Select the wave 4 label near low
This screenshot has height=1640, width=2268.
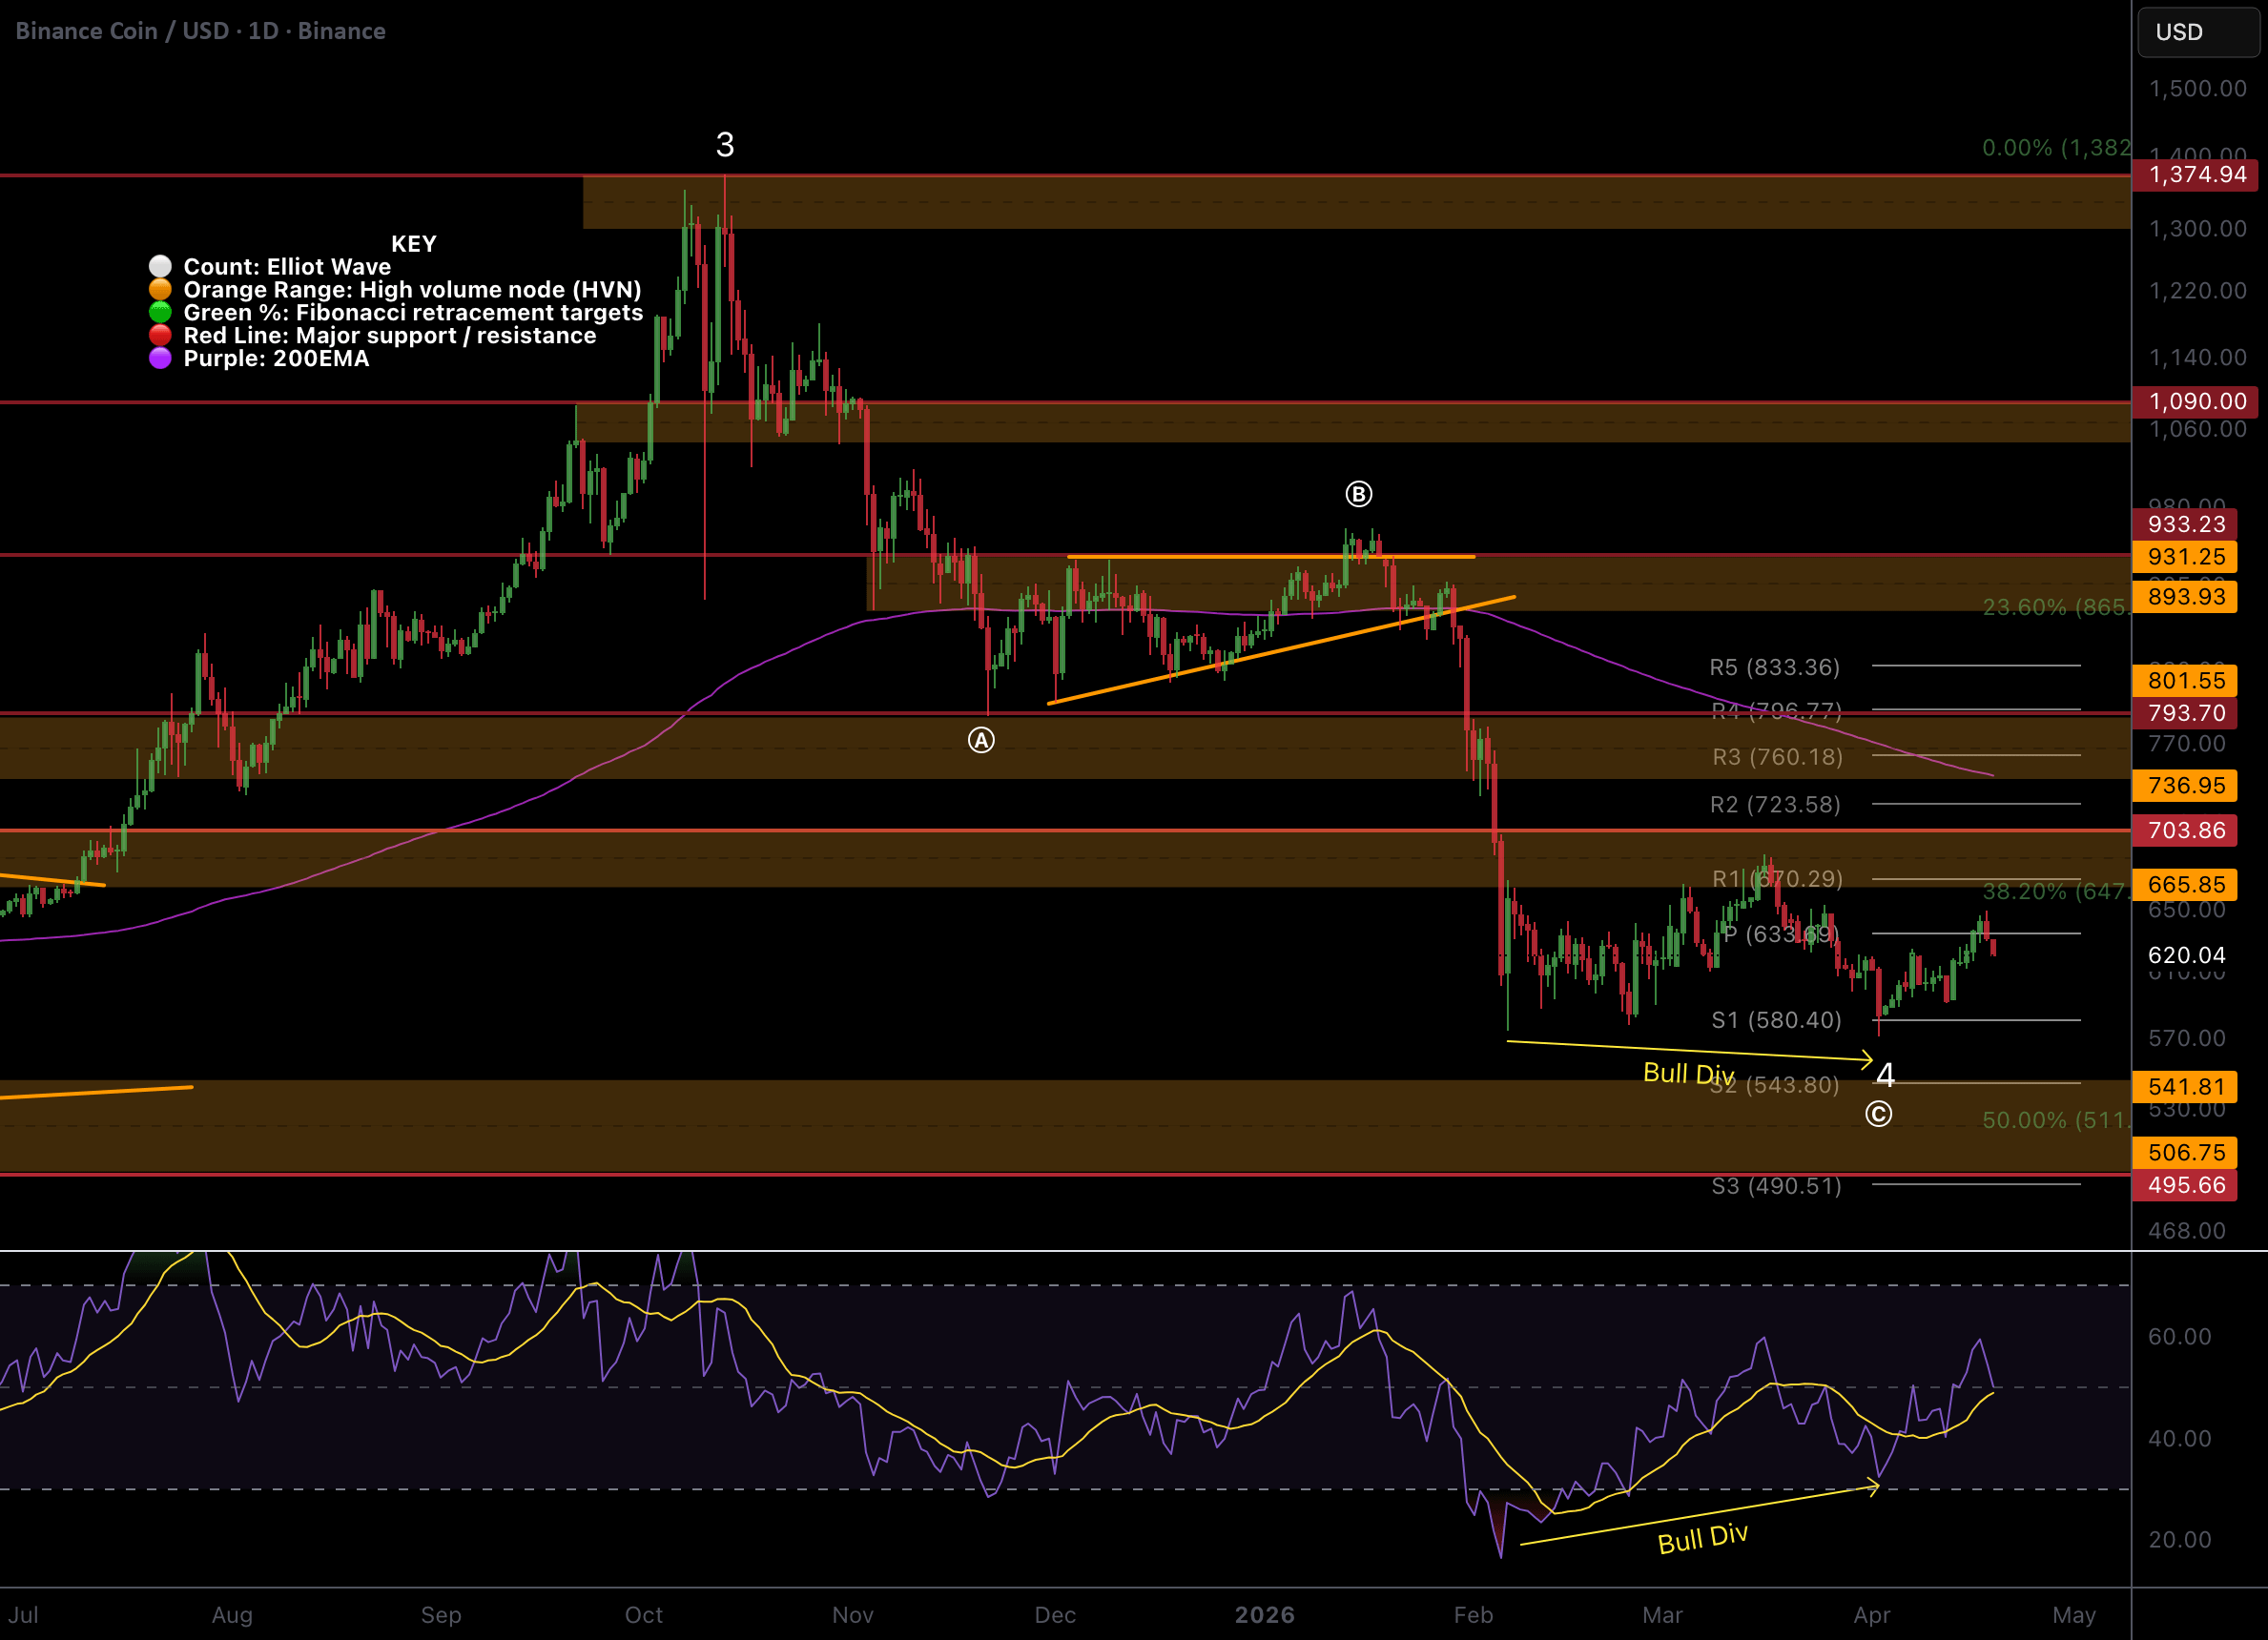1885,1075
